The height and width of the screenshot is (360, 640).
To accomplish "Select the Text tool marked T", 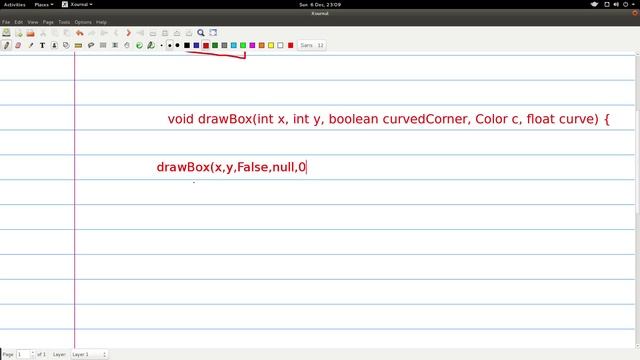I will pyautogui.click(x=42, y=45).
